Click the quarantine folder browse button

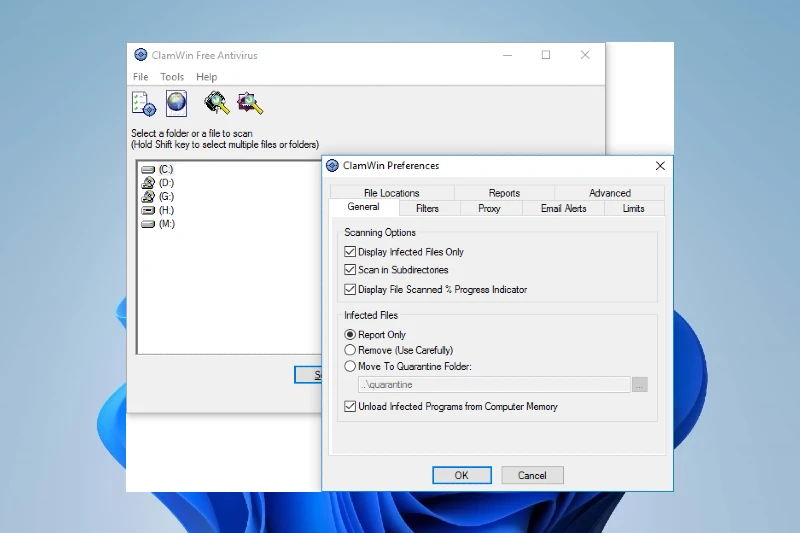(640, 385)
